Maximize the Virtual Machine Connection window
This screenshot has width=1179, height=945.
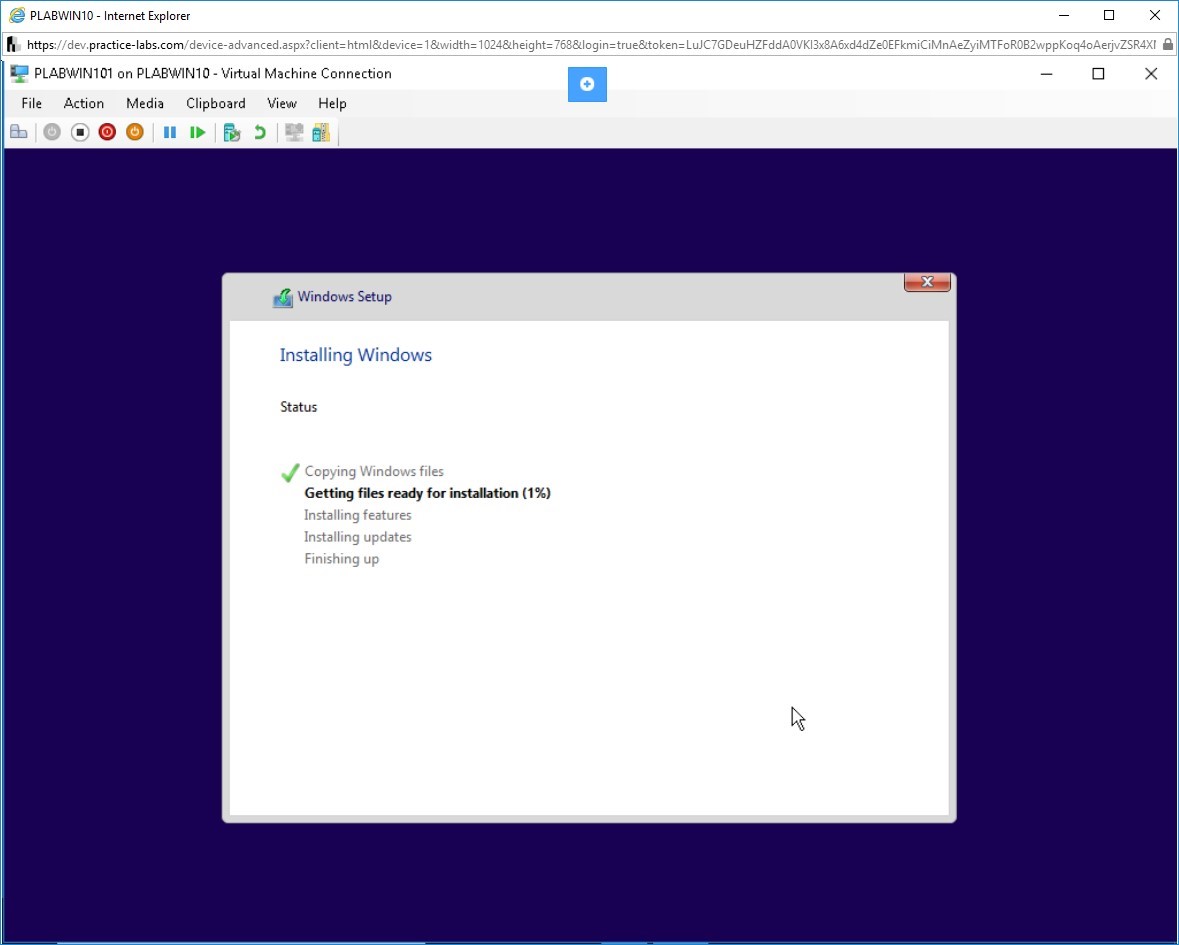1099,74
